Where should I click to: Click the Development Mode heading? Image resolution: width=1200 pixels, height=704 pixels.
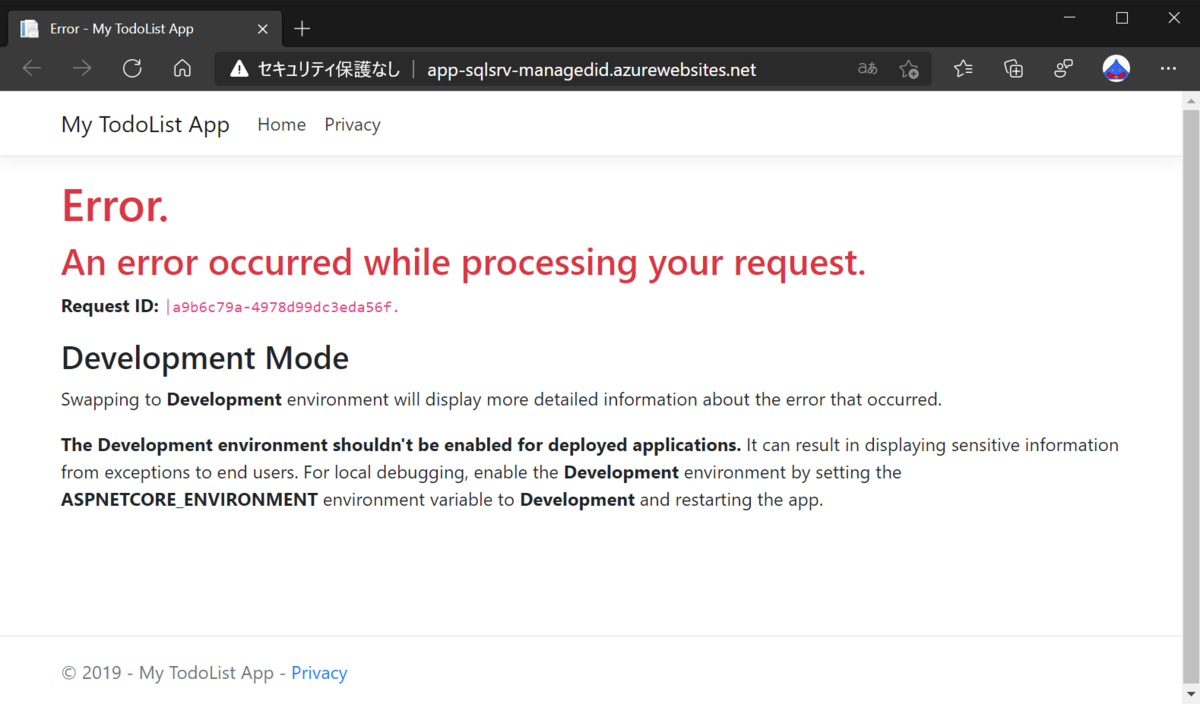point(205,357)
